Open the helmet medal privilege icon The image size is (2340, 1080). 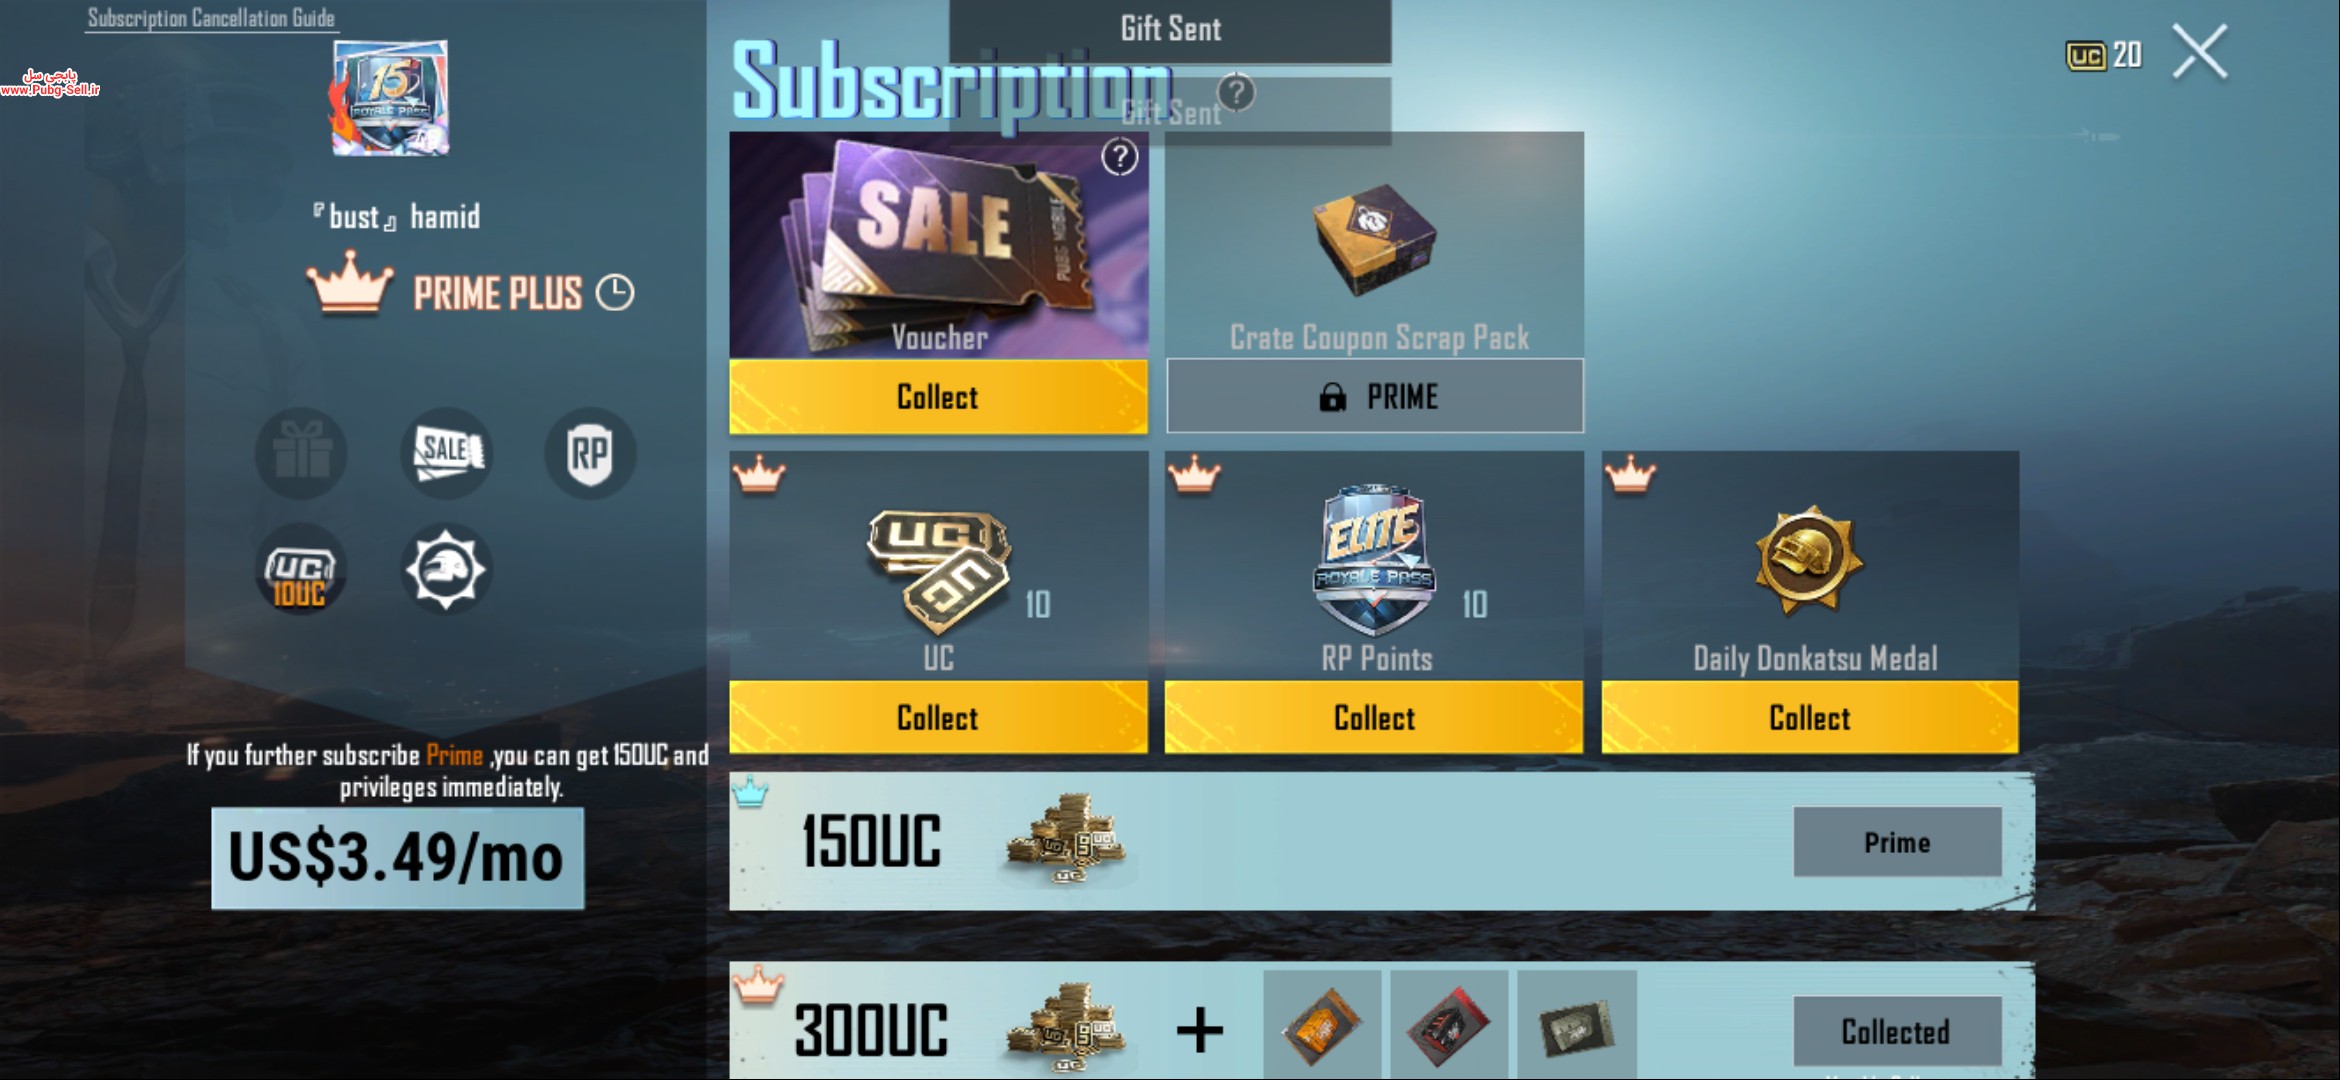(x=446, y=570)
